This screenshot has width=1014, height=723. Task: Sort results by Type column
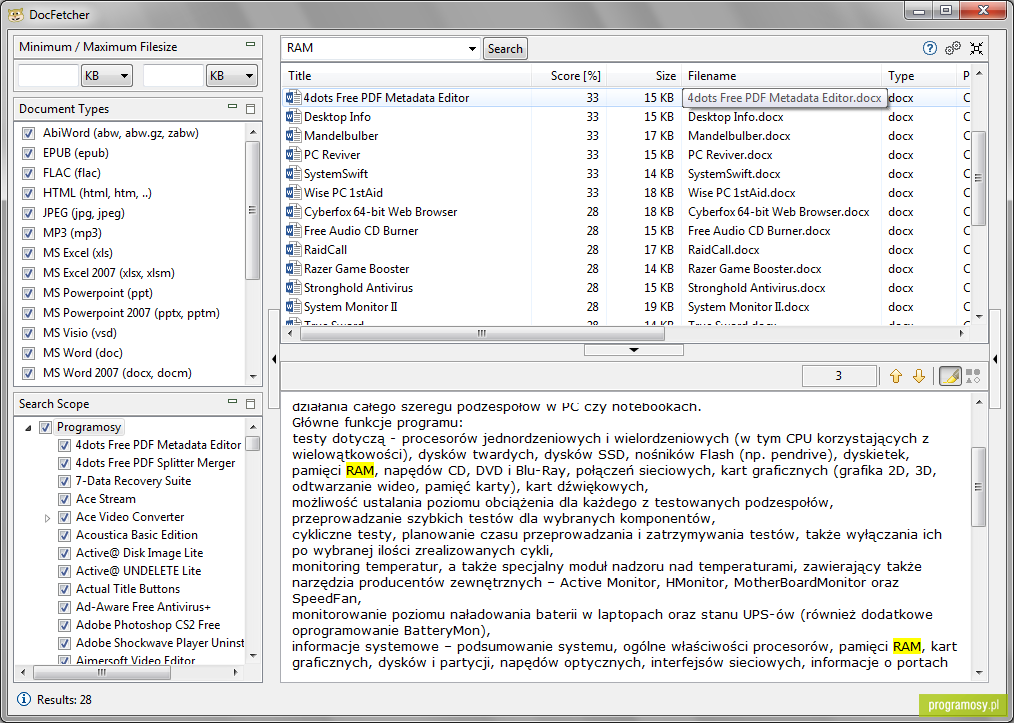pyautogui.click(x=918, y=76)
